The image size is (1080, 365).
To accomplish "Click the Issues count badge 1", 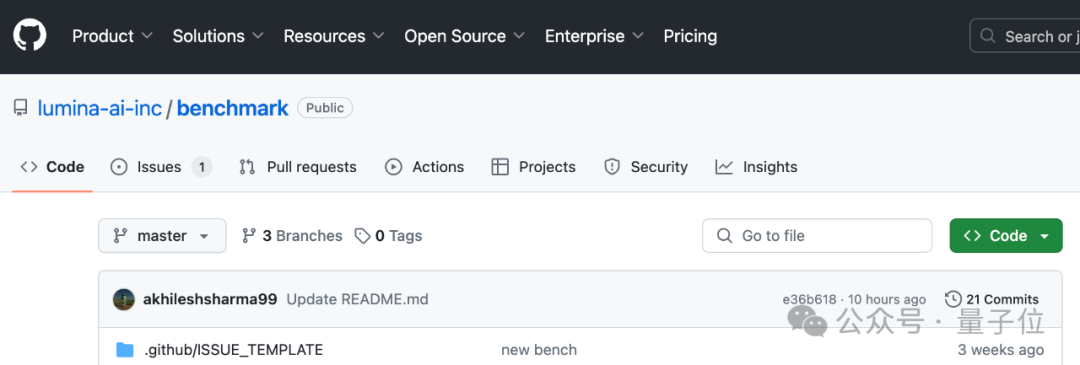I will point(202,167).
